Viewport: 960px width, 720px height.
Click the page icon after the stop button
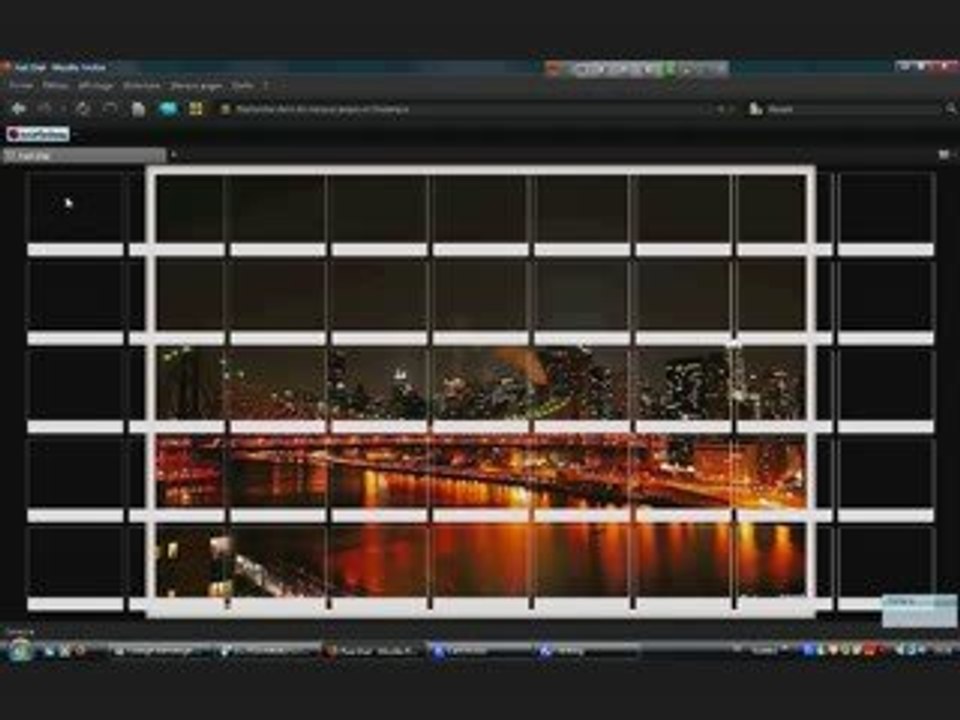click(x=139, y=110)
